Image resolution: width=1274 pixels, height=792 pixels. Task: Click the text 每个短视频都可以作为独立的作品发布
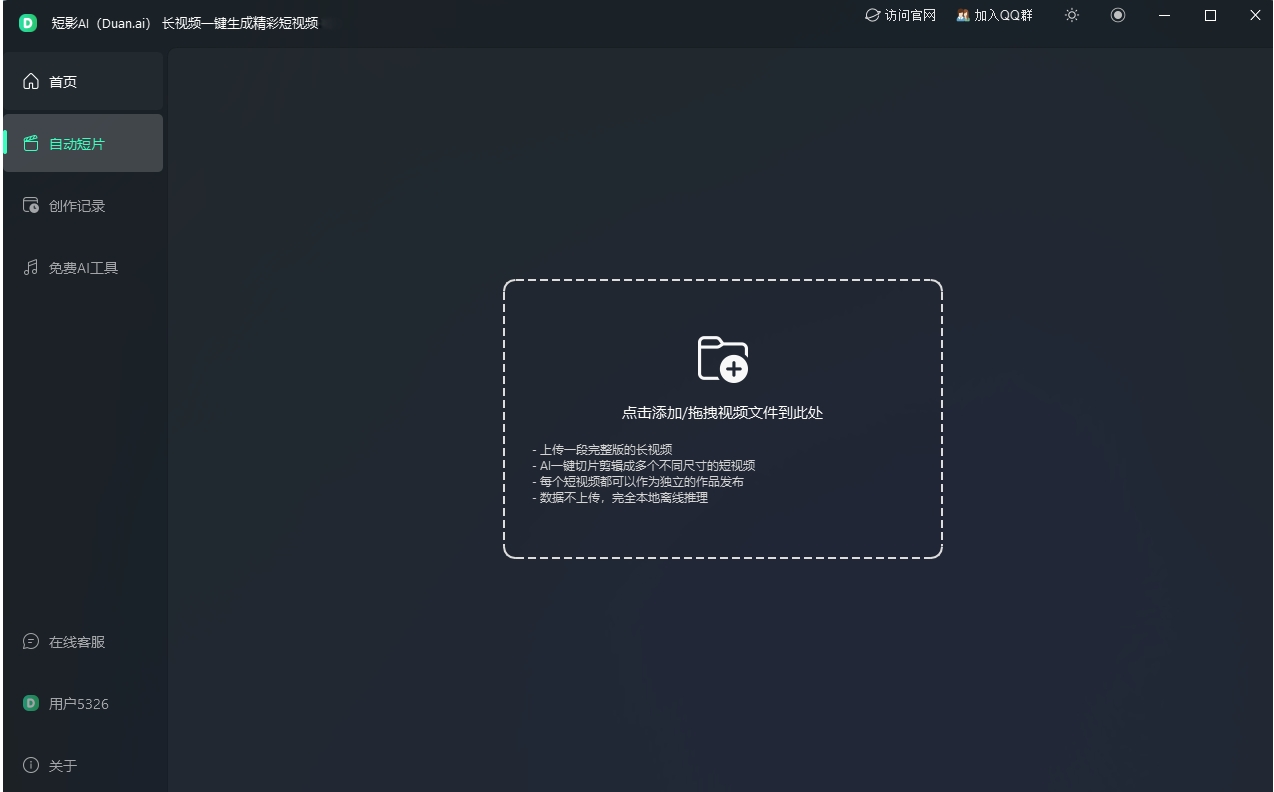(642, 481)
